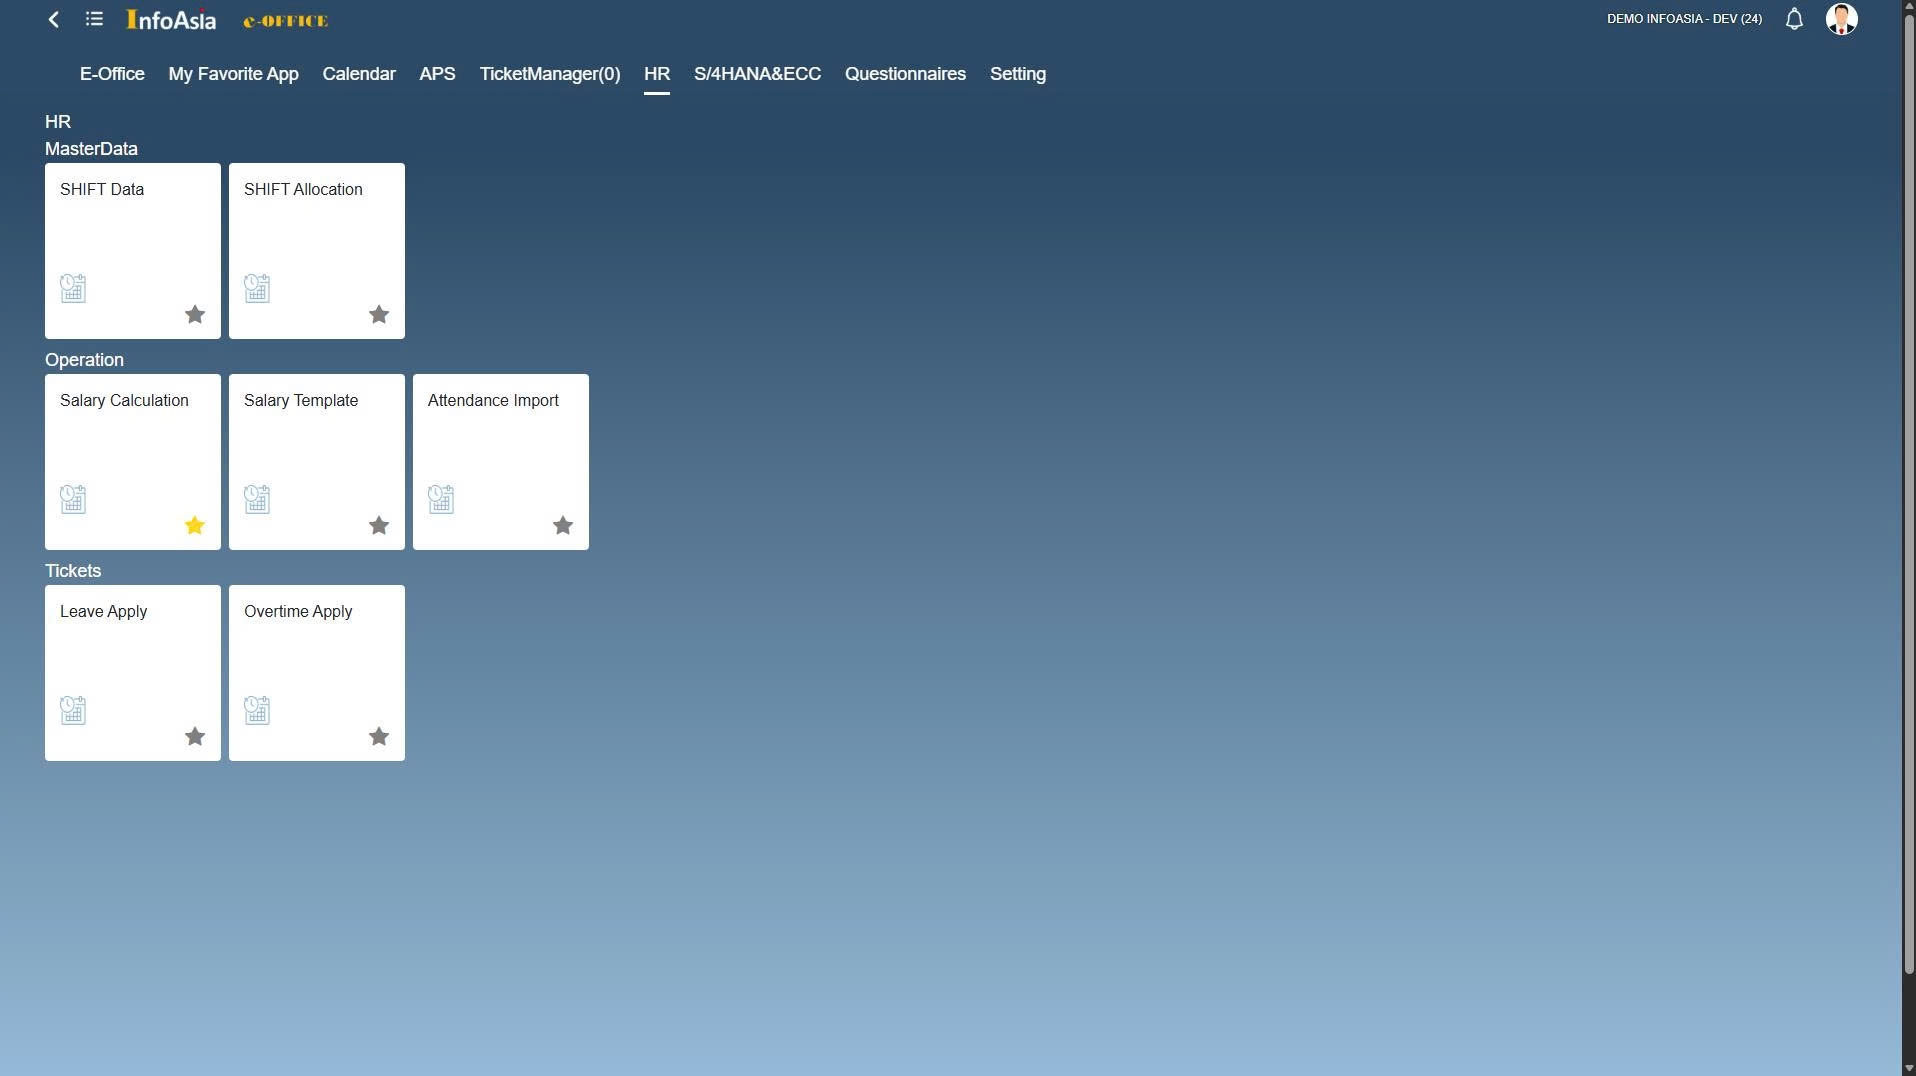Screen dimensions: 1916x1076
Task: Open the notifications bell
Action: [1794, 19]
